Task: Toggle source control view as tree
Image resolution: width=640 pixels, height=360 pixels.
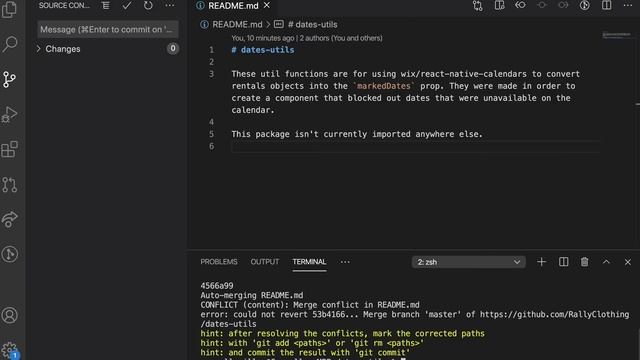Action: [x=105, y=5]
